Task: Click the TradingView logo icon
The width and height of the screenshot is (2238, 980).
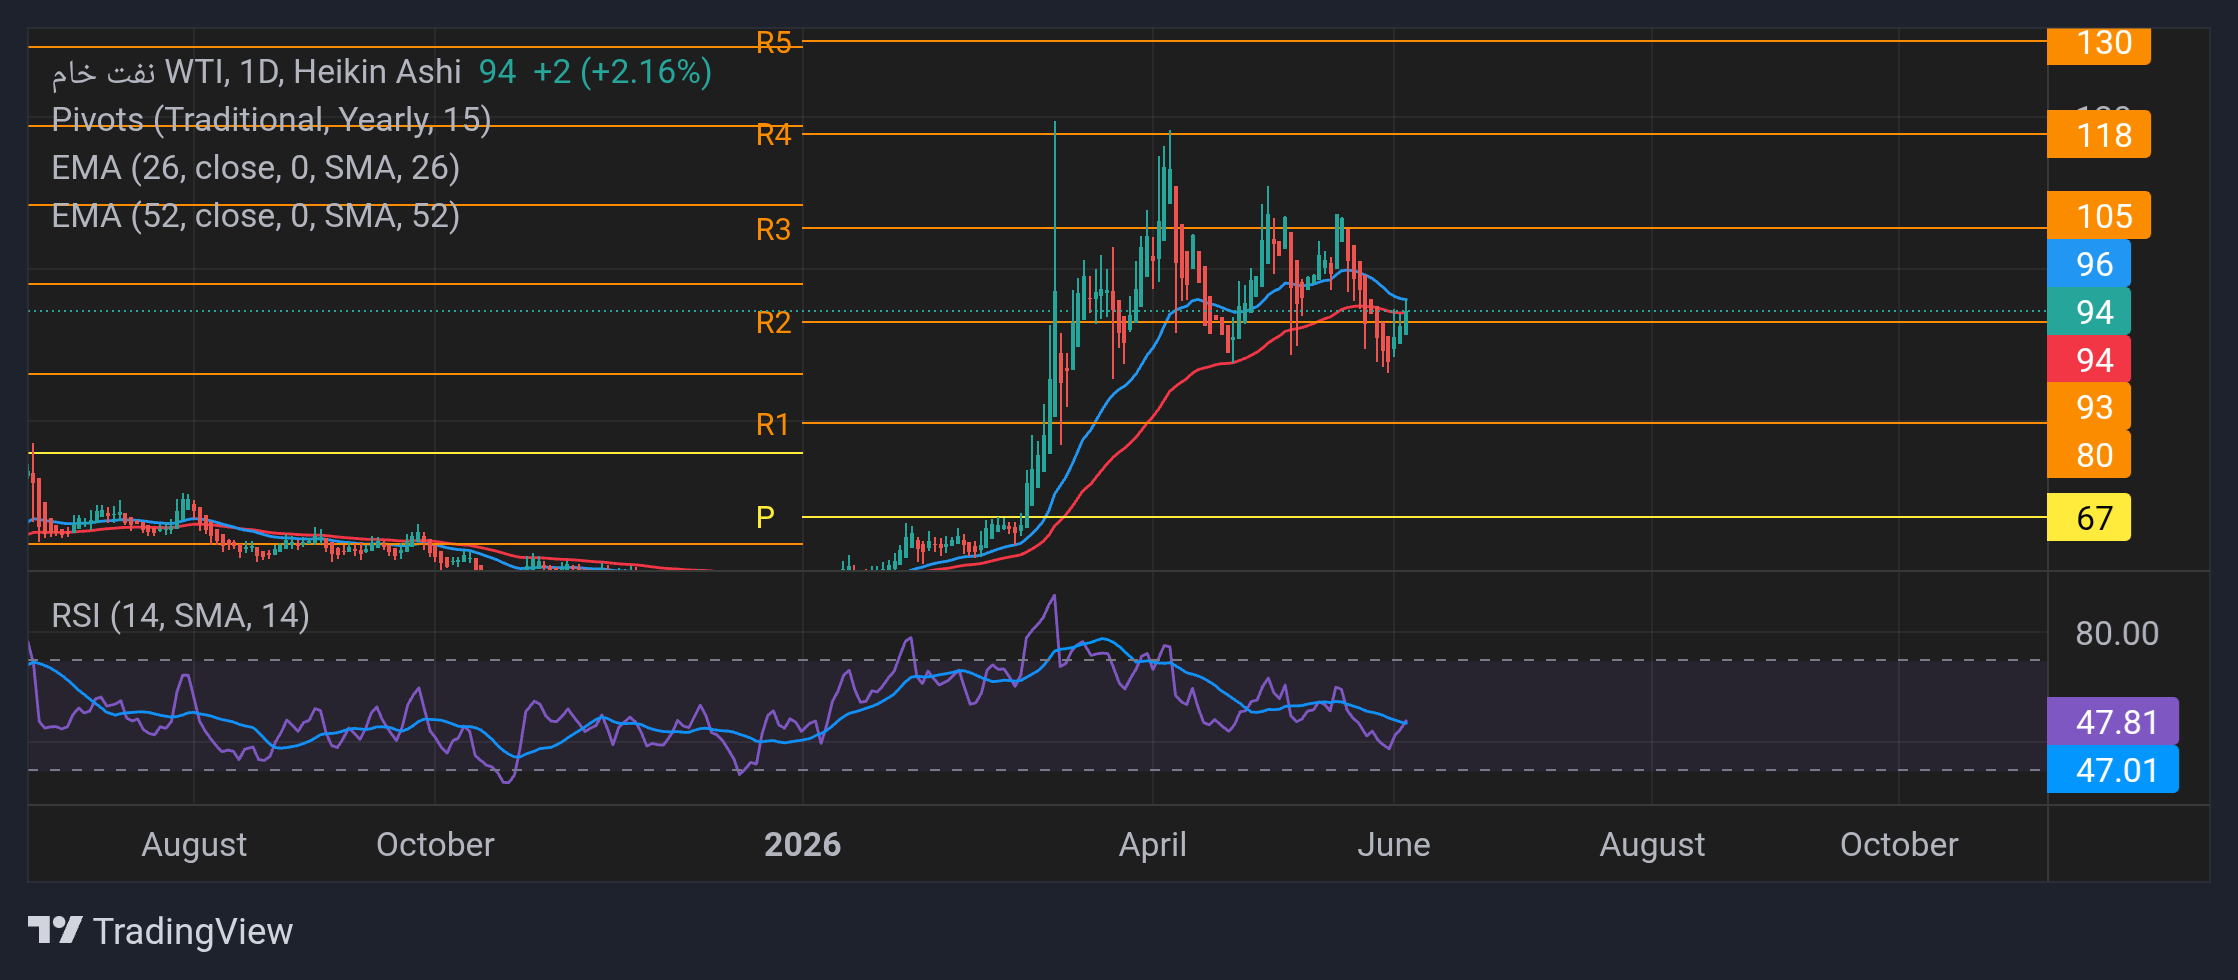Action: click(55, 930)
